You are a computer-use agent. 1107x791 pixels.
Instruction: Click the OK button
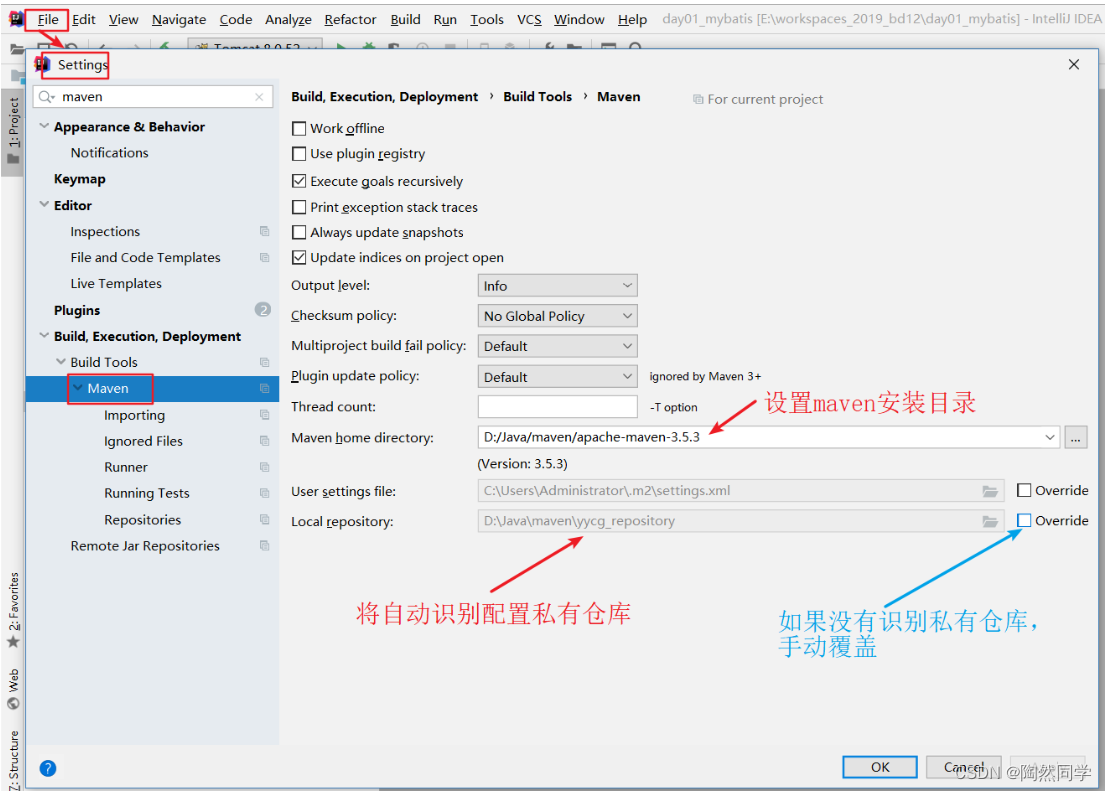tap(880, 767)
